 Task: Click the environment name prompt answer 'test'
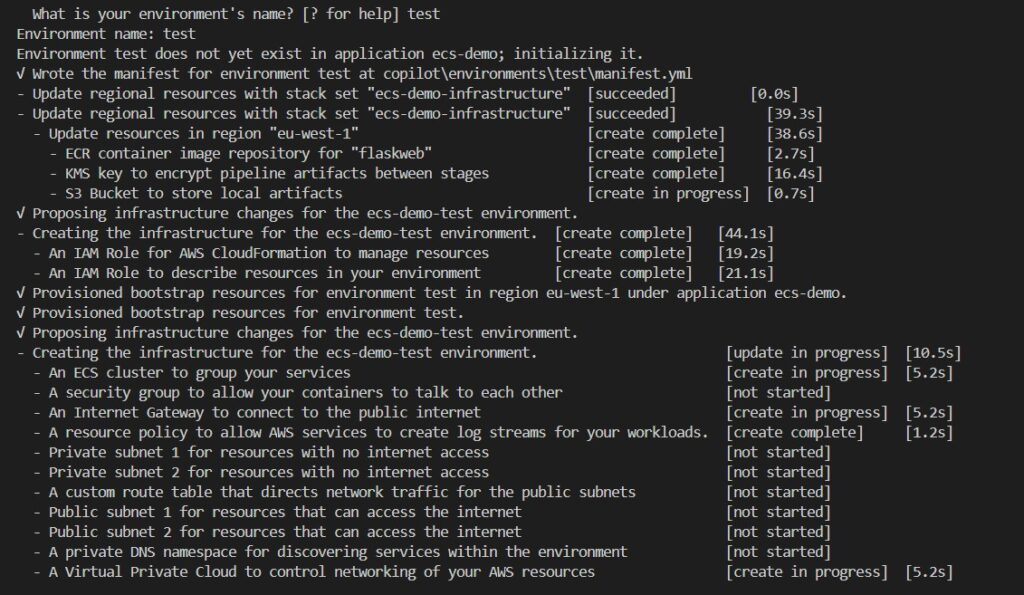coord(424,14)
